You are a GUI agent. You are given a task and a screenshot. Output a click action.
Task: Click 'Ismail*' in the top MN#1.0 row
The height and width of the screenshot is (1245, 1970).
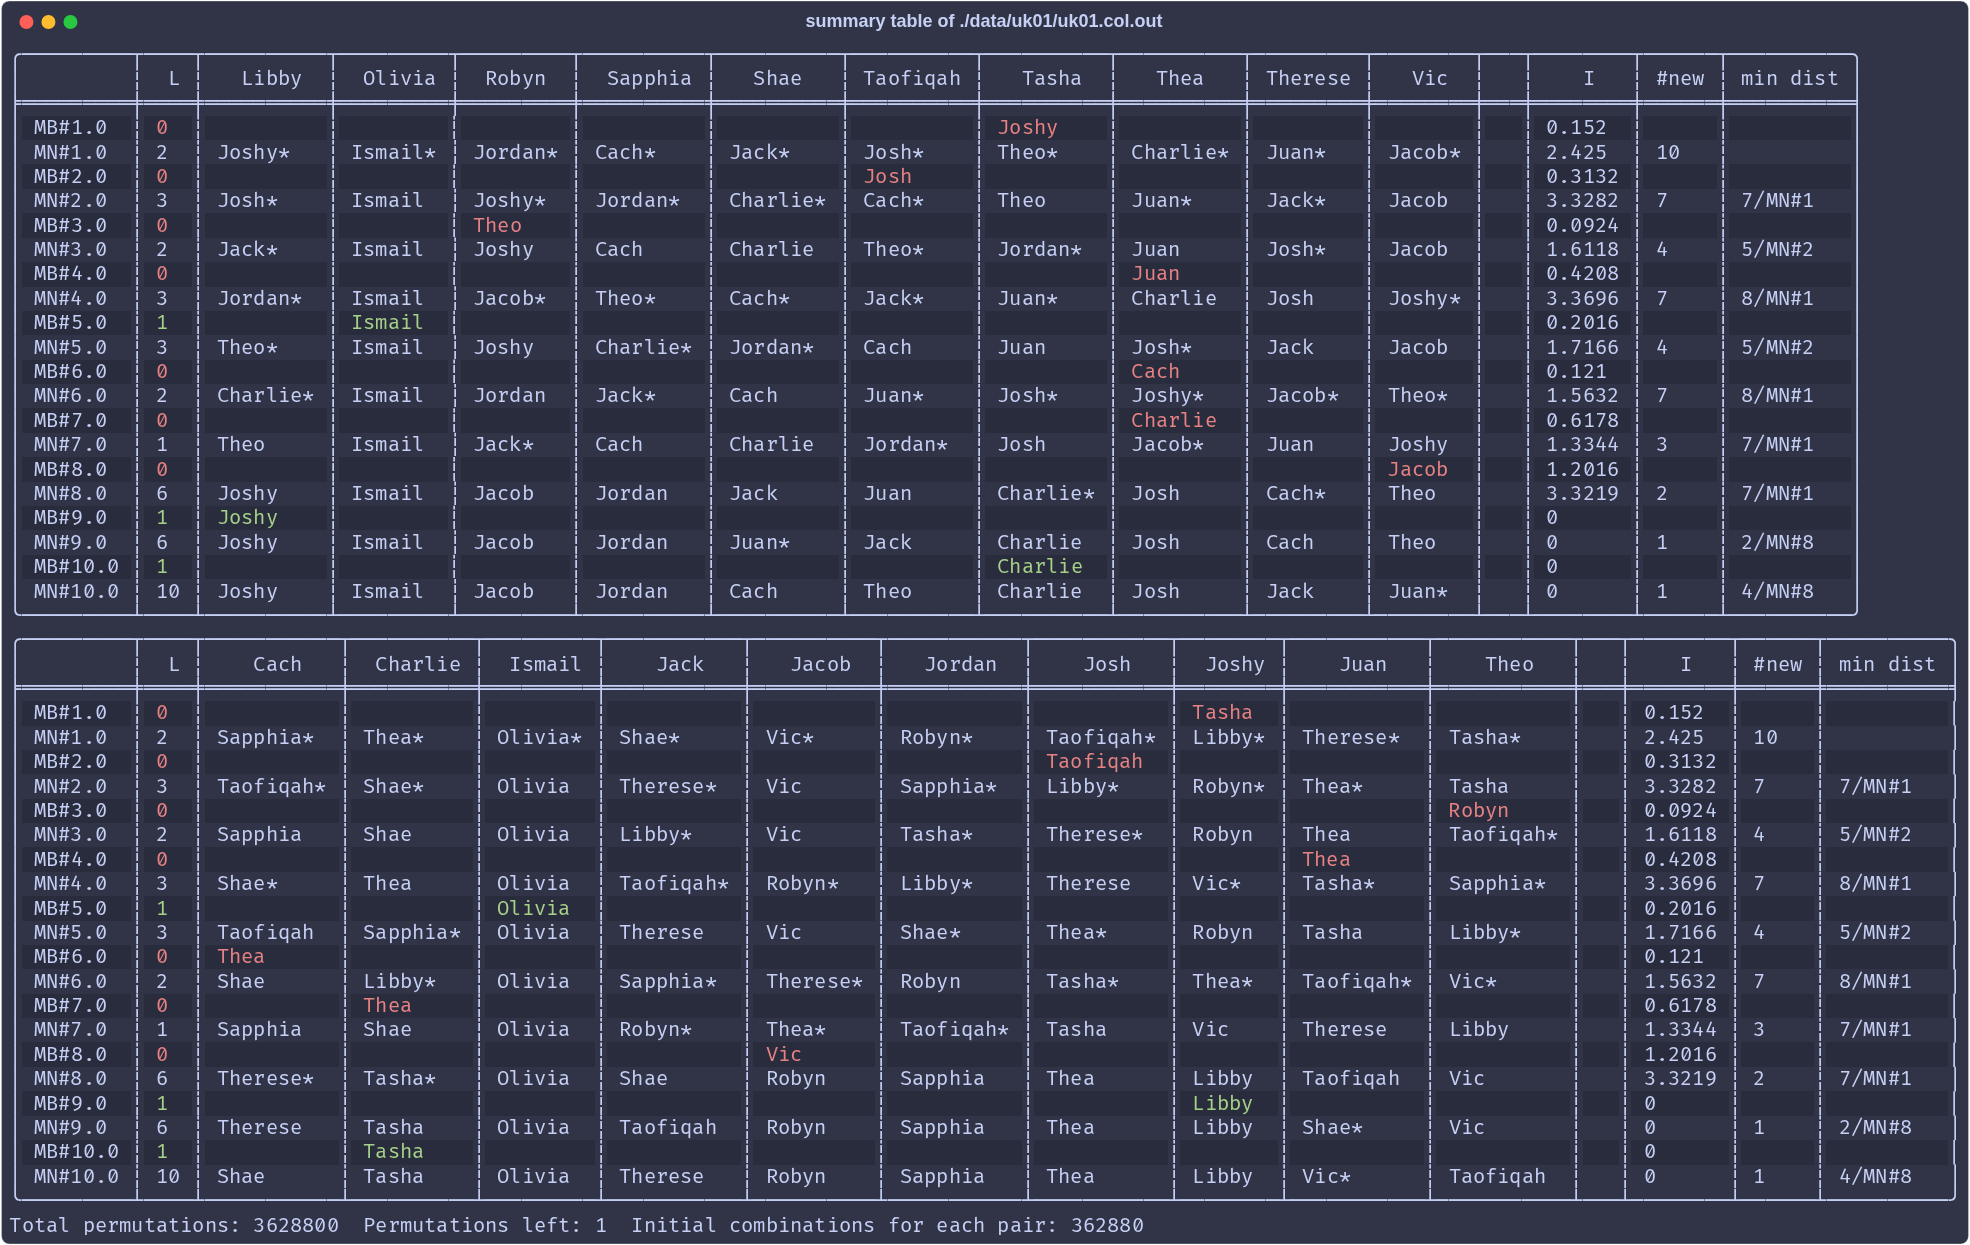point(393,152)
